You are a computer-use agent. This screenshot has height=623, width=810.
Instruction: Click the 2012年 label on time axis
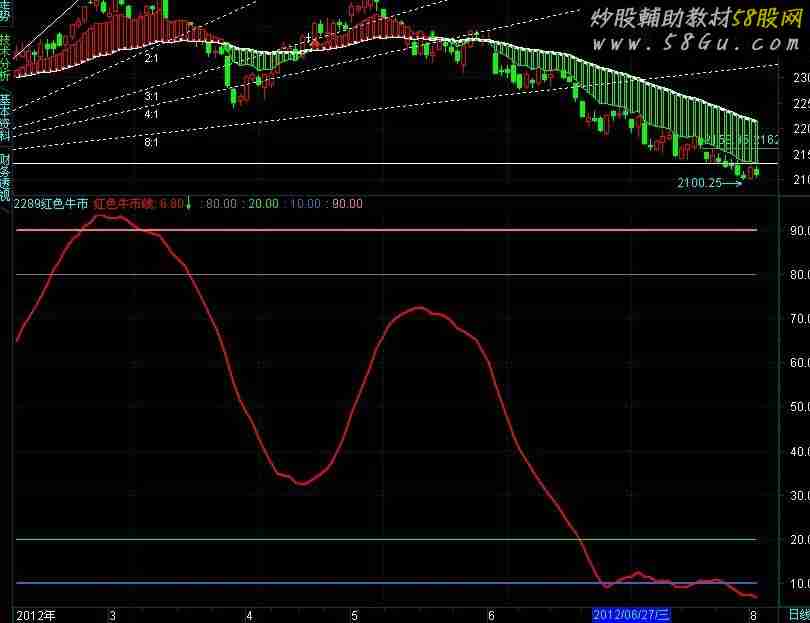(37, 614)
